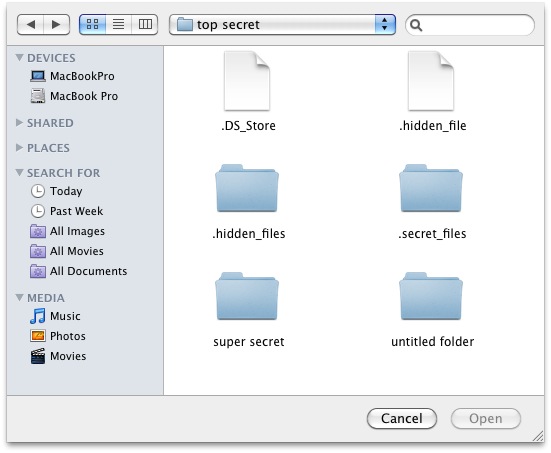
Task: Switch to column view mode
Action: click(145, 25)
